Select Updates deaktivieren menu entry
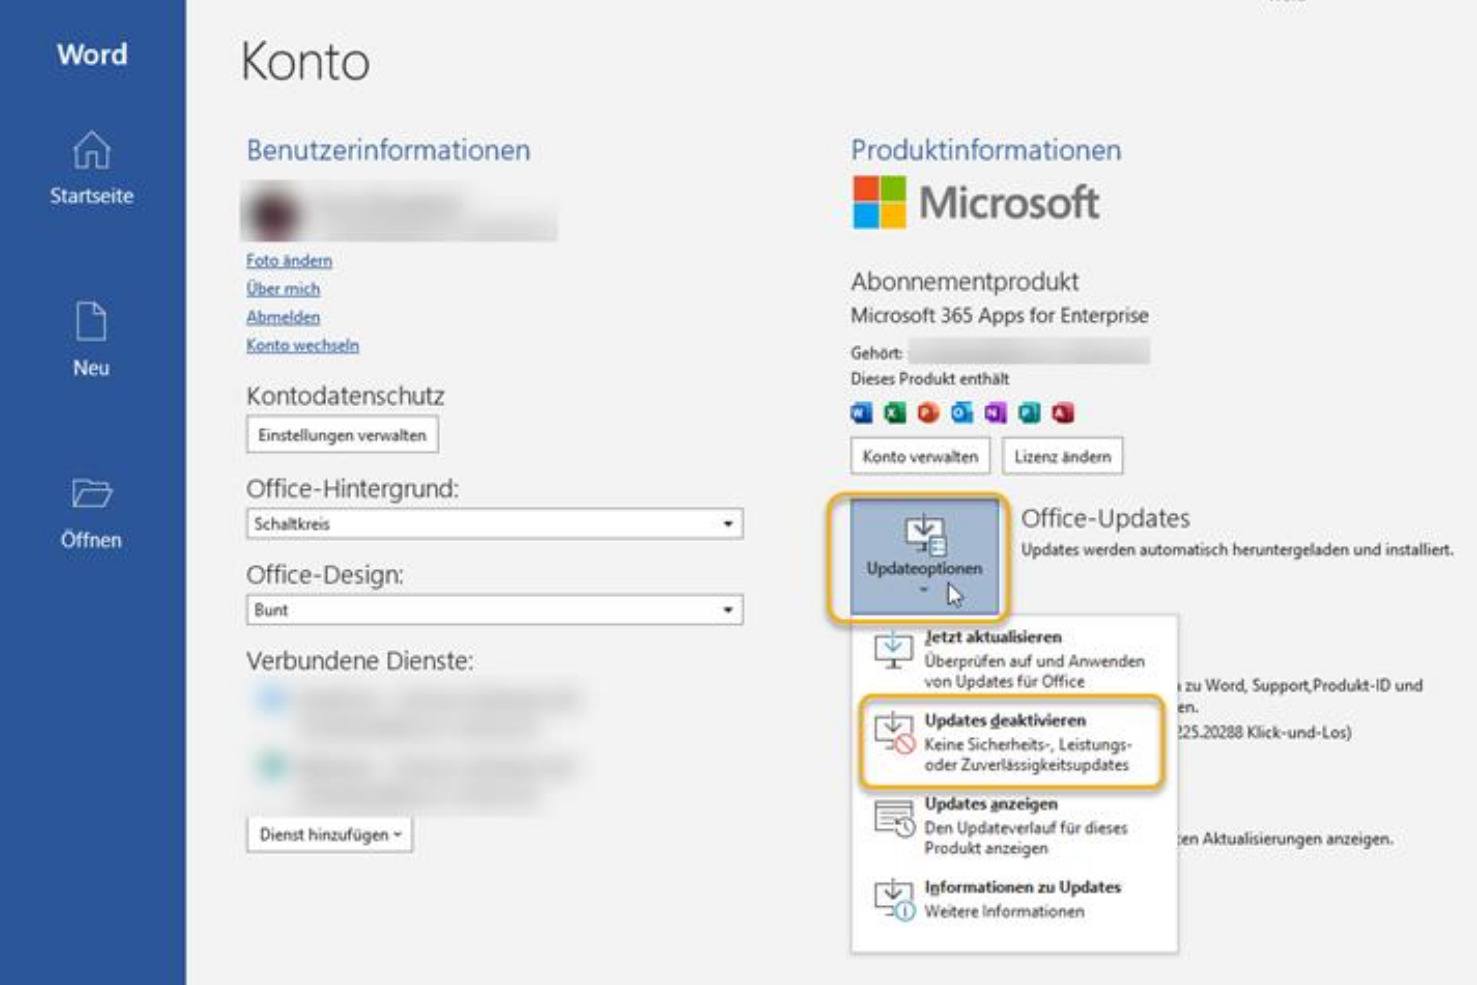The height and width of the screenshot is (985, 1477). (1014, 742)
